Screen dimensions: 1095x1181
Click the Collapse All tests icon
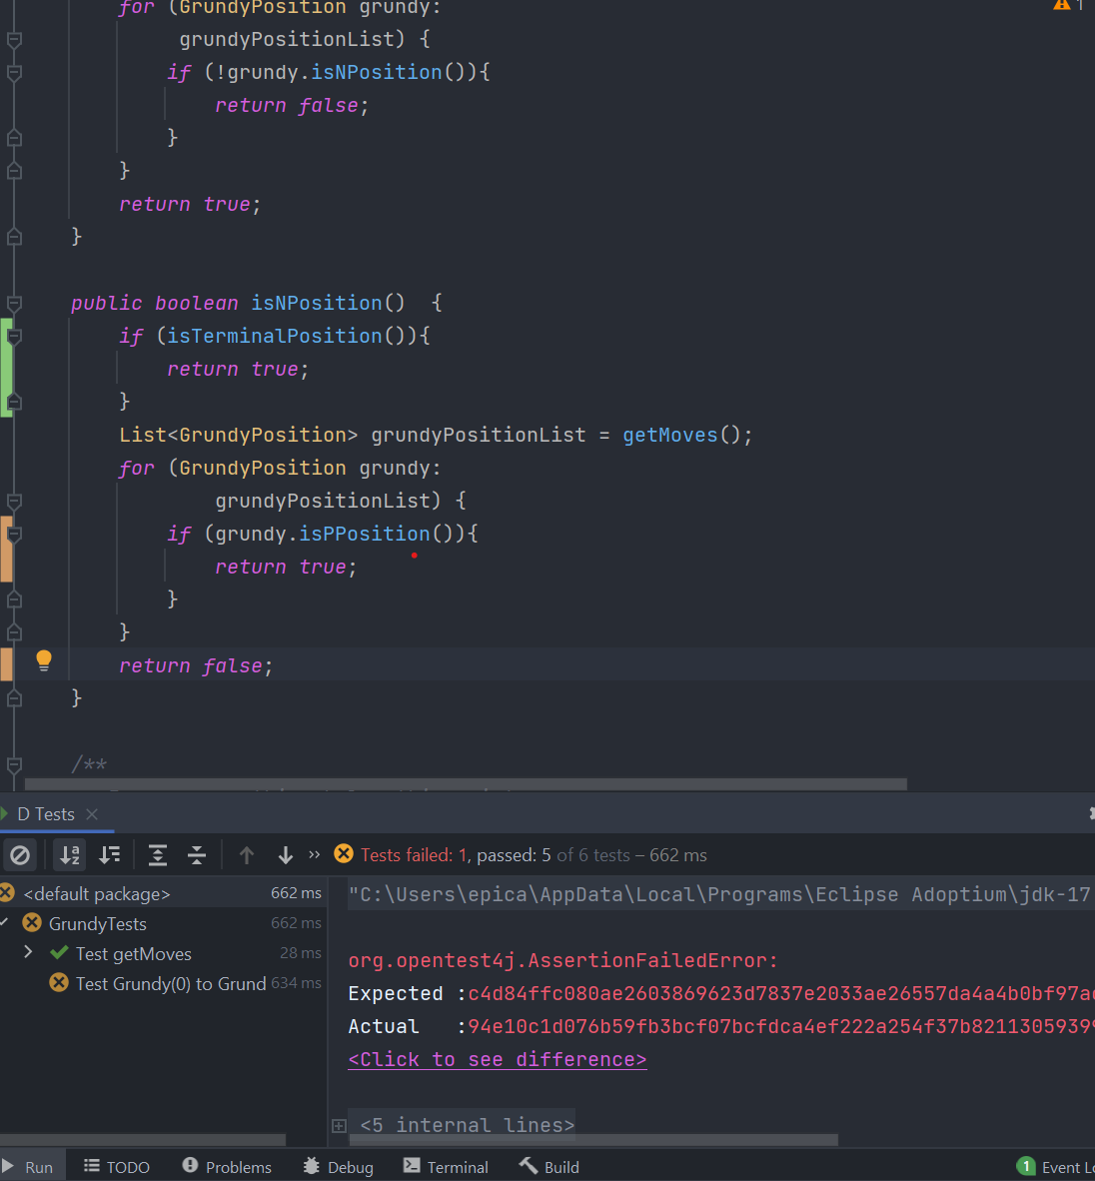point(197,855)
